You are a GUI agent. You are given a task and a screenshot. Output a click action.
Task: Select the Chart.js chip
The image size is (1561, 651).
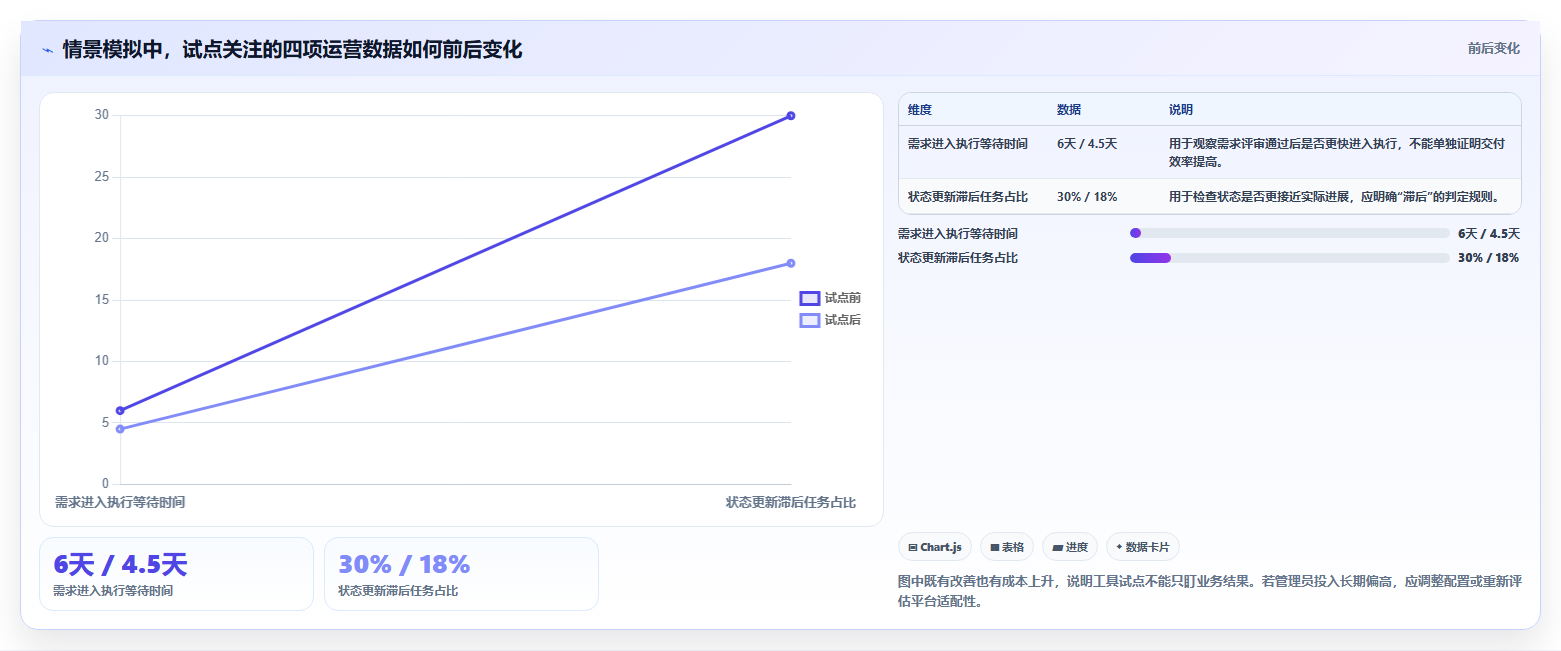click(x=935, y=547)
